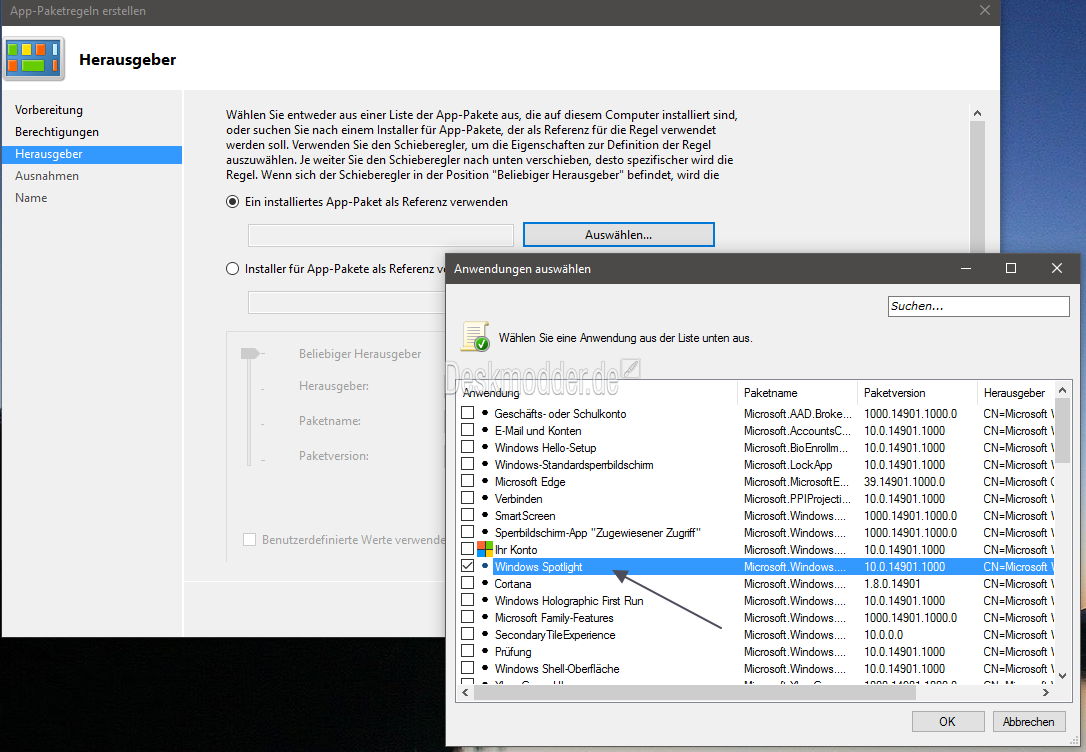Screen dimensions: 1086x752
Task: Click the app list vertical scrollbar thumb
Action: [1062, 431]
